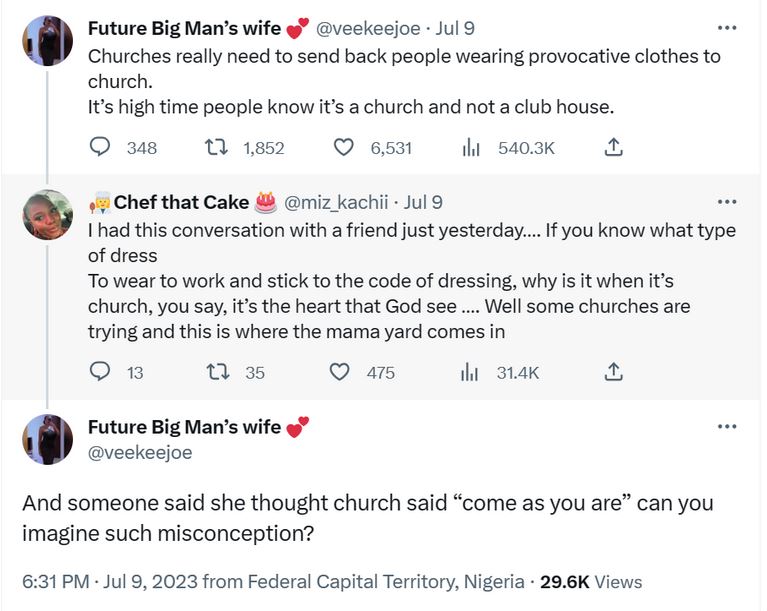Viewport: 767px width, 611px height.
Task: View analytics showing 31.4K views
Action: click(470, 372)
